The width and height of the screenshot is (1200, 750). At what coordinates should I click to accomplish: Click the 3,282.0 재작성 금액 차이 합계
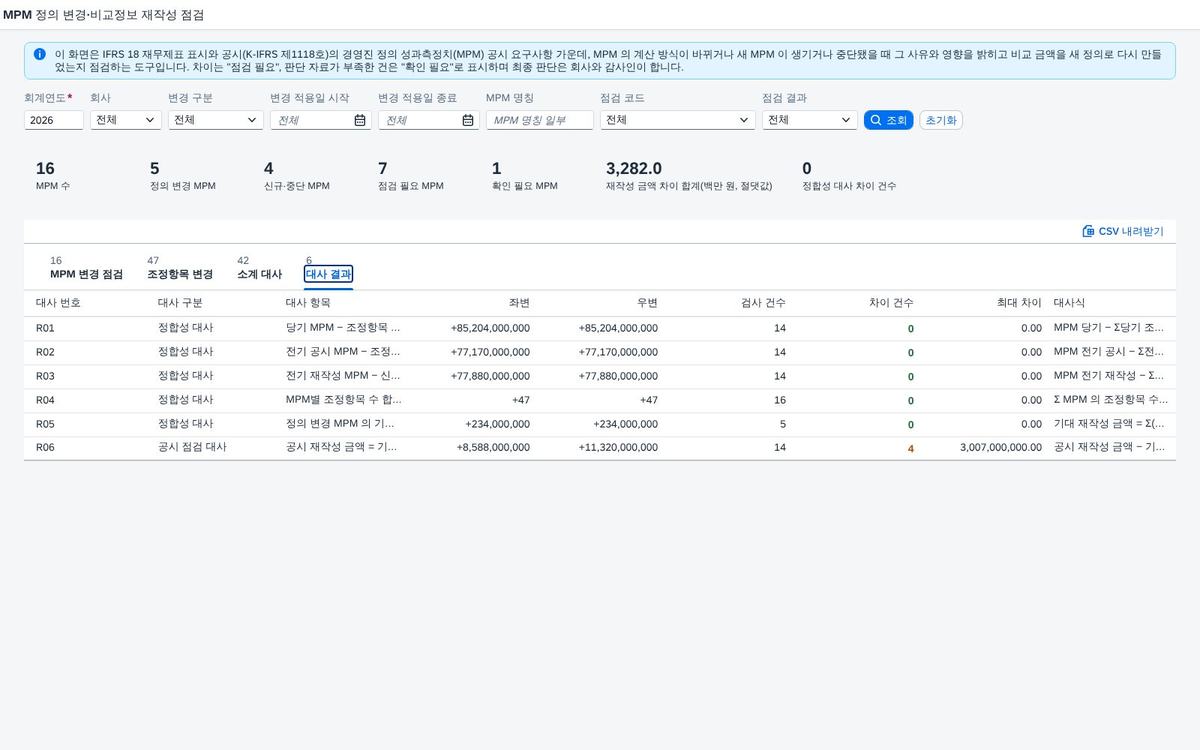(x=634, y=169)
